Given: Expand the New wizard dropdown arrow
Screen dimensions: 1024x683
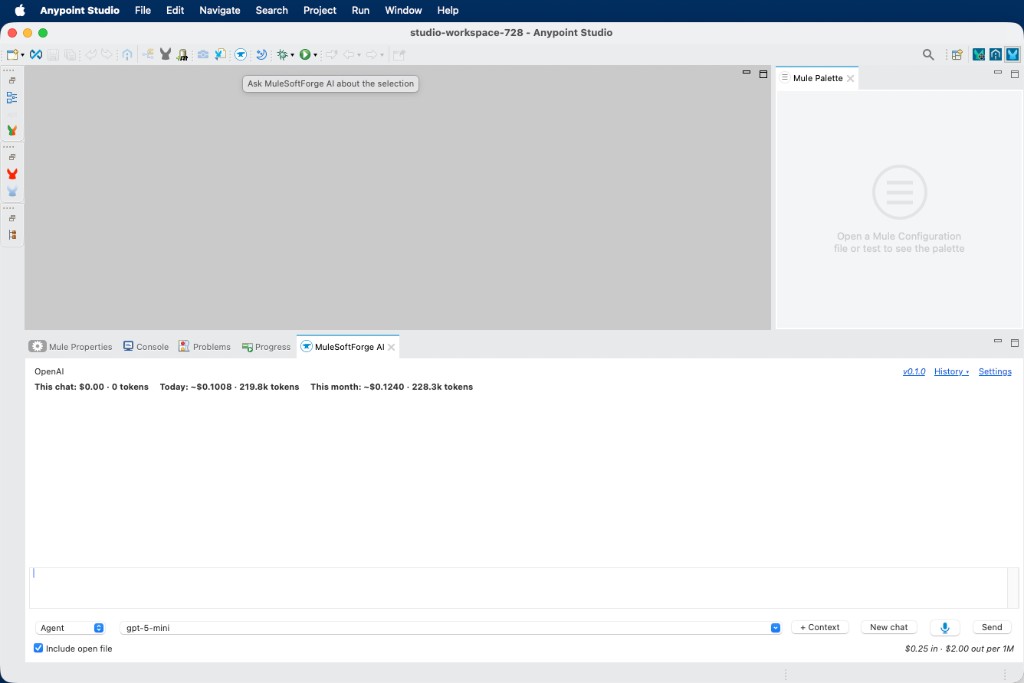Looking at the screenshot, I should pyautogui.click(x=22, y=55).
